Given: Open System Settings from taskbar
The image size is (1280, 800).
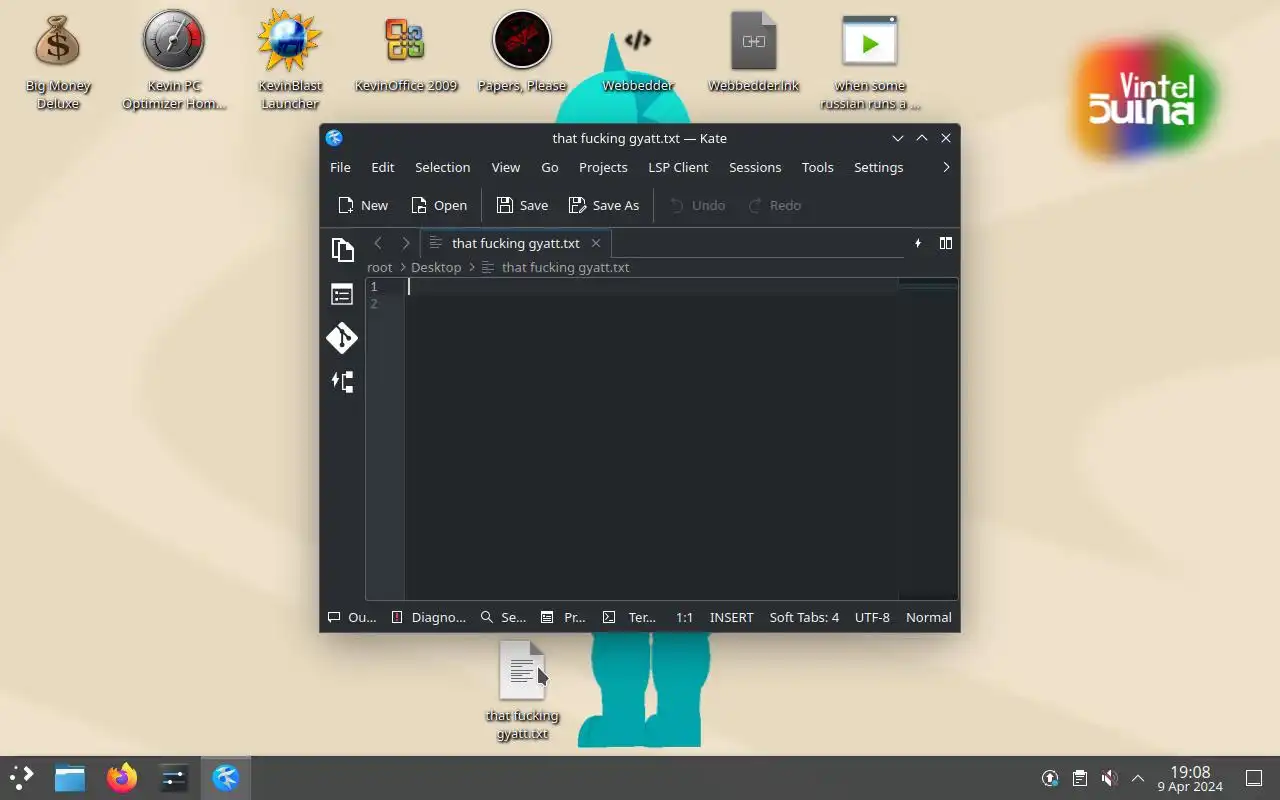Looking at the screenshot, I should (x=174, y=777).
